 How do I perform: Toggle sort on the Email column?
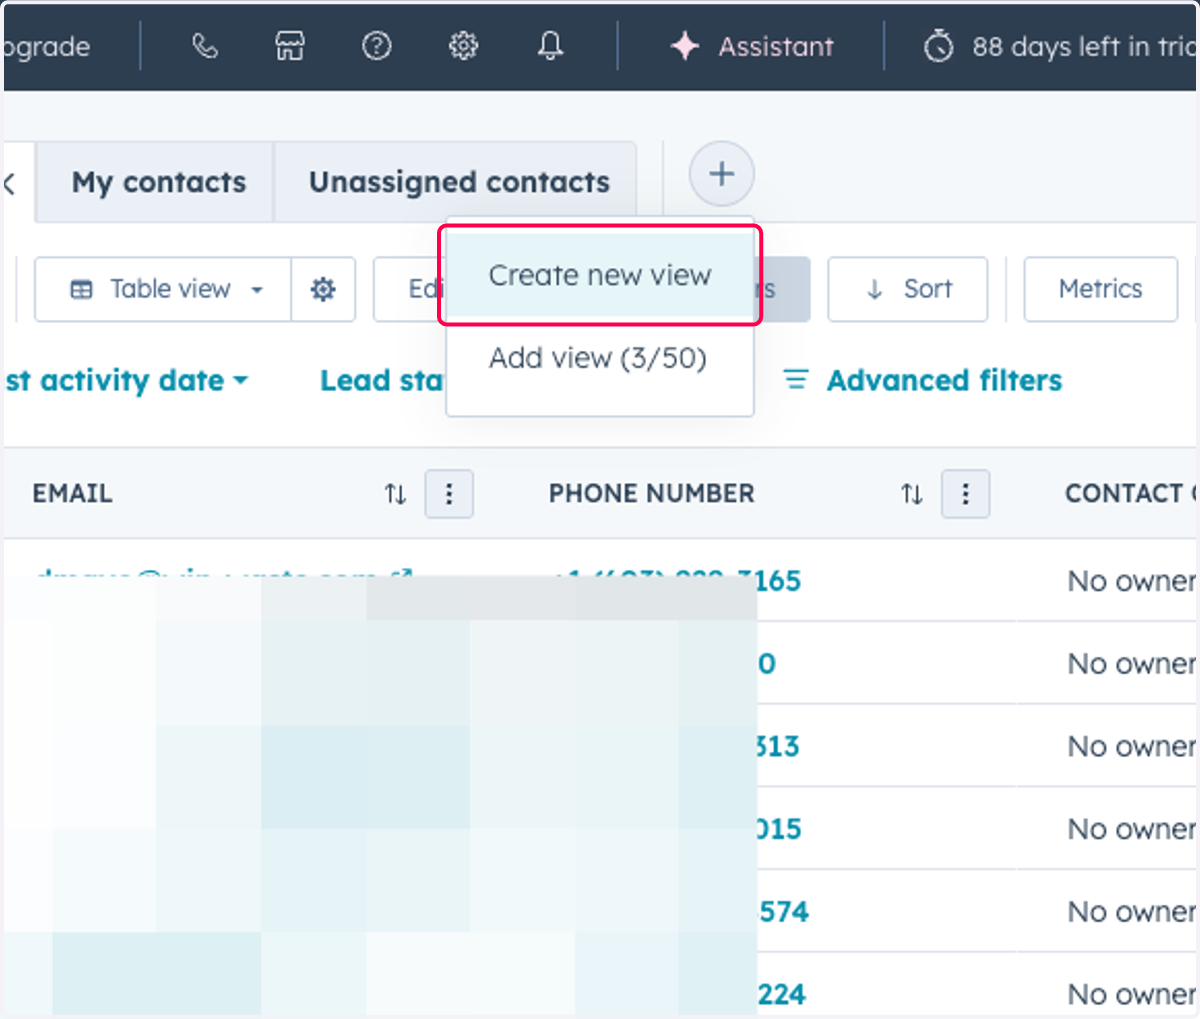(x=395, y=494)
